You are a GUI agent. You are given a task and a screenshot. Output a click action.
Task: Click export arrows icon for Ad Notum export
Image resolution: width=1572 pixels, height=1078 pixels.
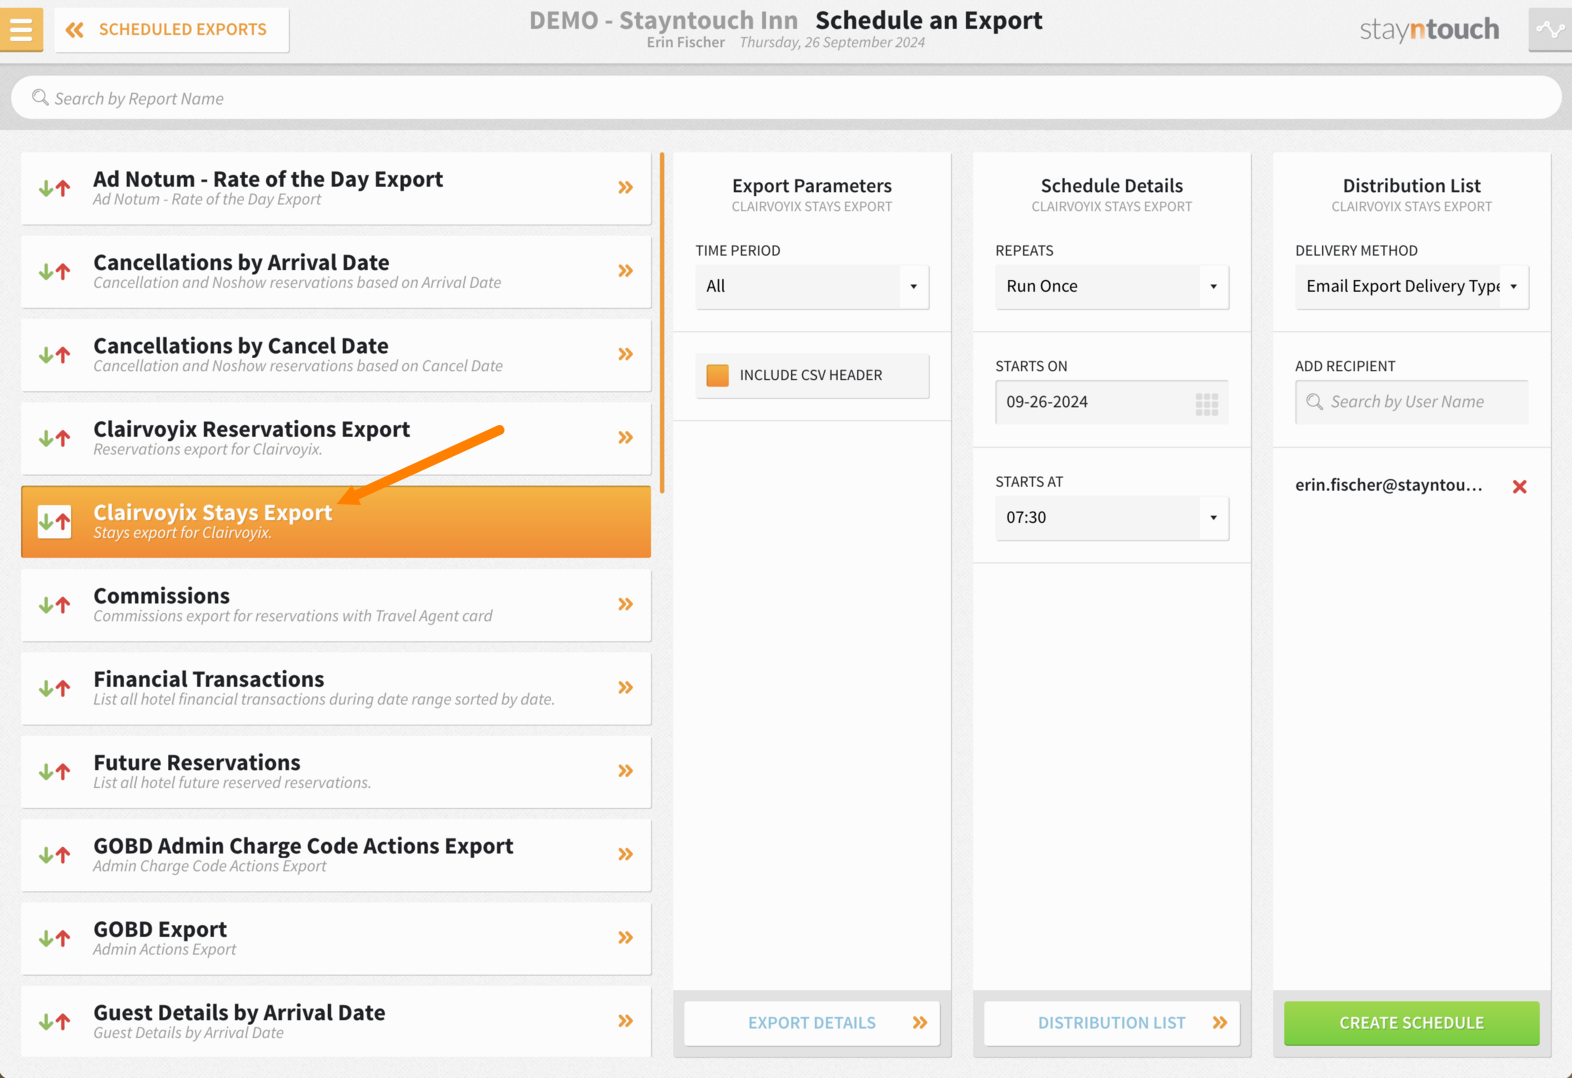click(x=55, y=188)
